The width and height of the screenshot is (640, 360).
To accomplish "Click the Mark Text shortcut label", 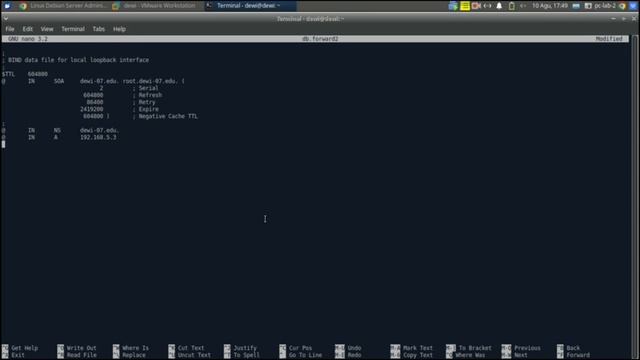I will 418,348.
